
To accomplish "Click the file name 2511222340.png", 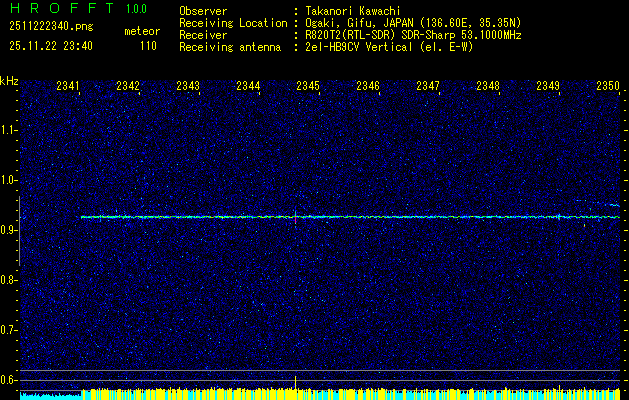I will coord(51,27).
